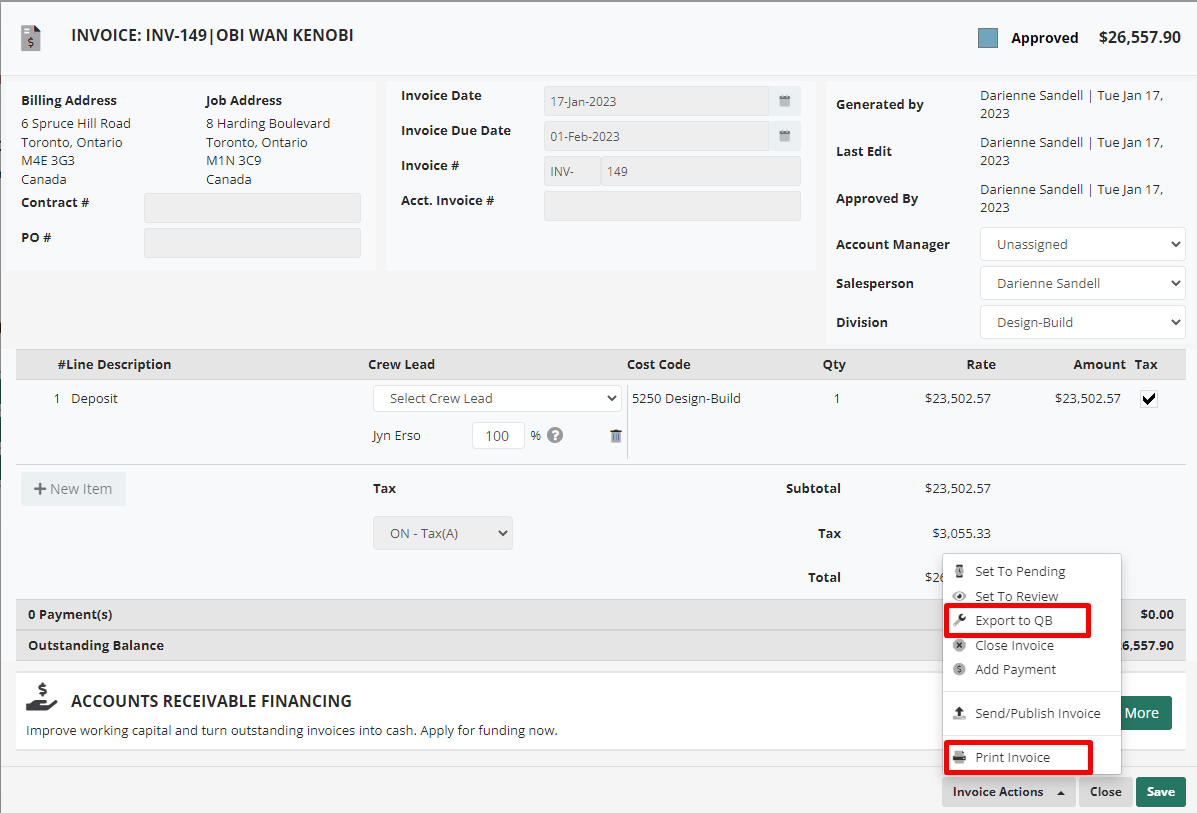Open the Salesperson dropdown
Screen dimensions: 1197x813
pos(1082,283)
